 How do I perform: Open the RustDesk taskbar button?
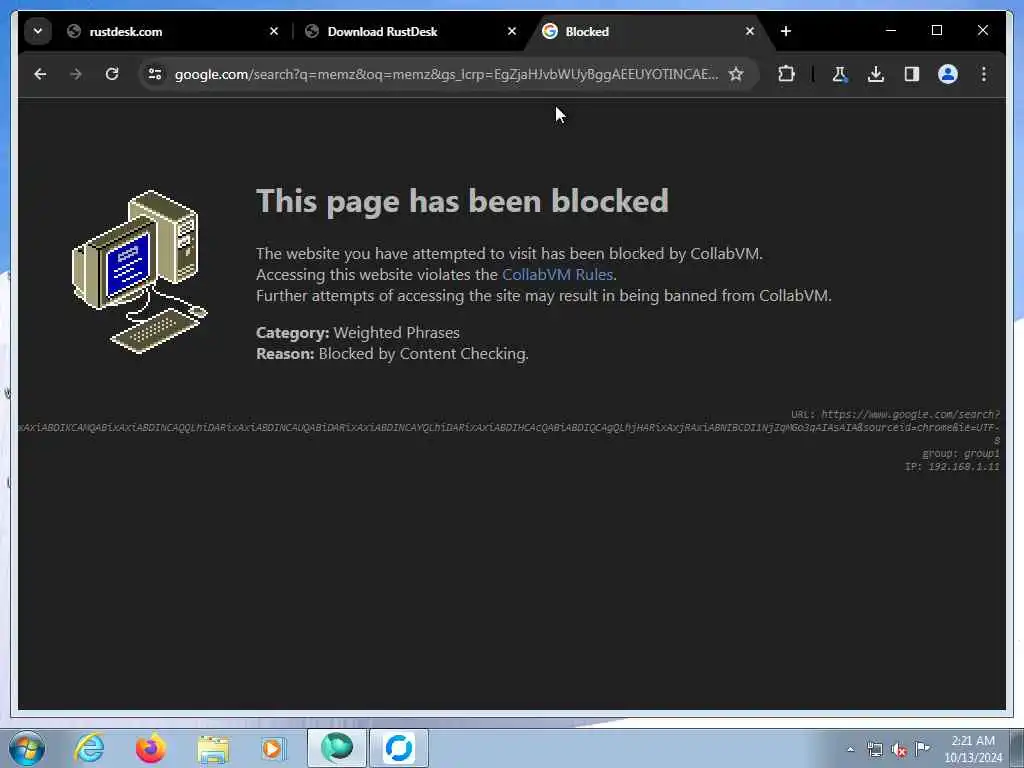click(399, 748)
